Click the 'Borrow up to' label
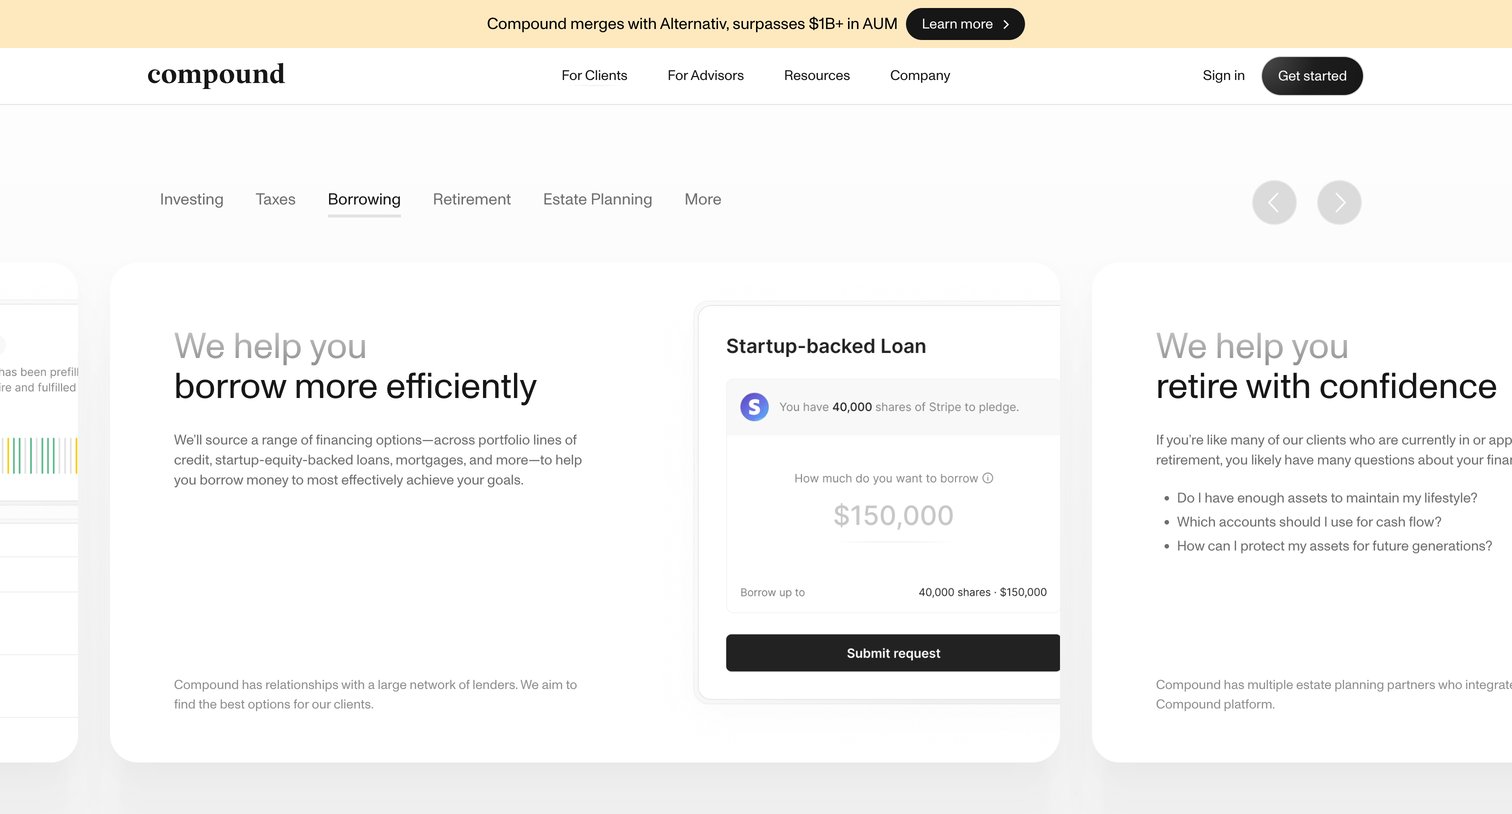This screenshot has height=814, width=1512. (x=772, y=592)
